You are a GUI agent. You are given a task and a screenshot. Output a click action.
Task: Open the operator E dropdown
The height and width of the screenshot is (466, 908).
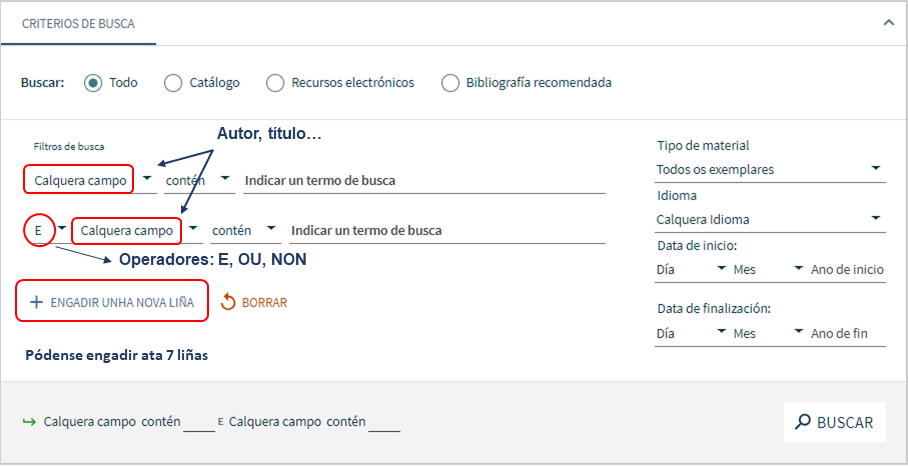click(x=46, y=230)
